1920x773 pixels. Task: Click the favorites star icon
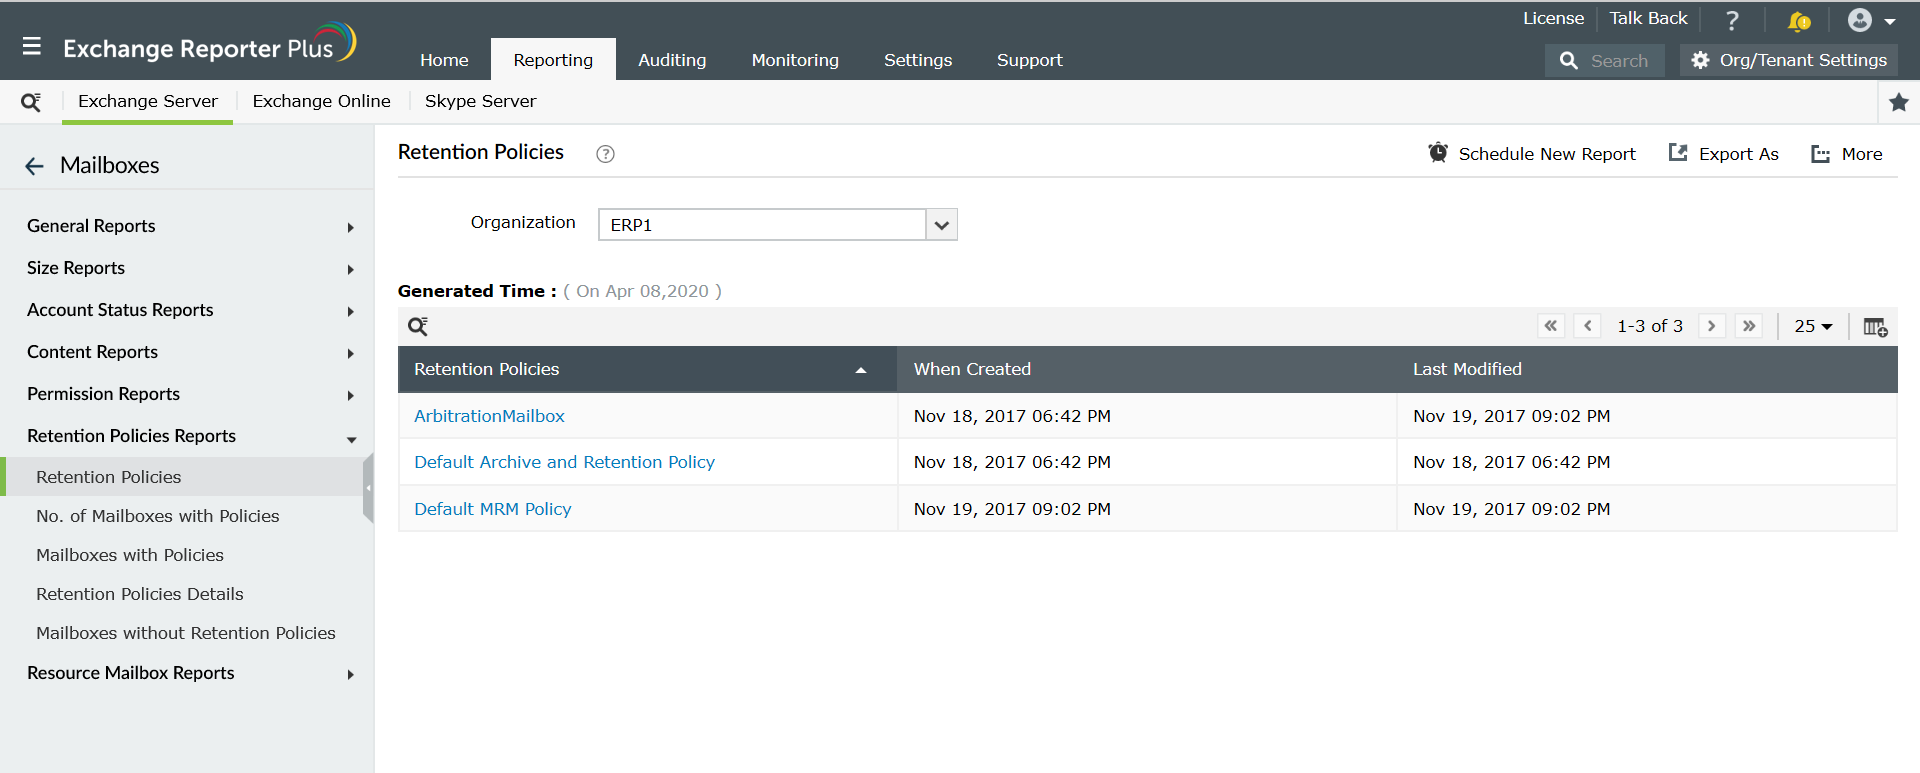tap(1899, 102)
